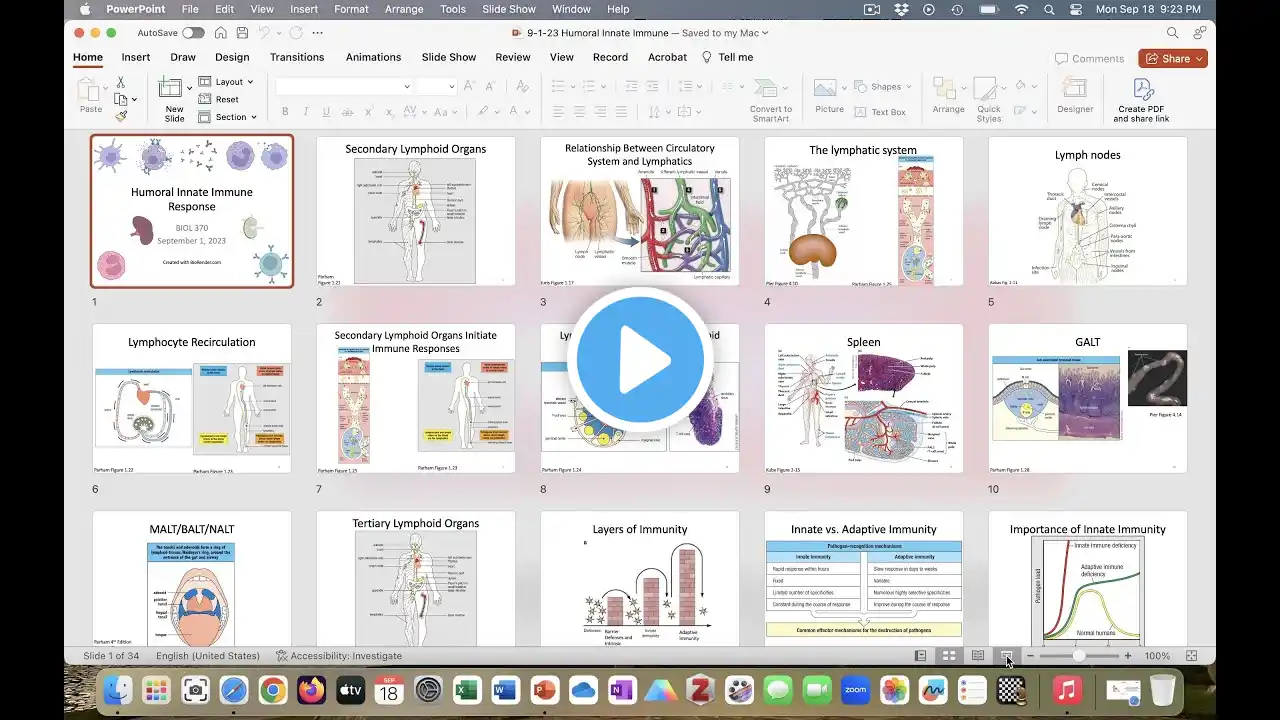Select the Secondary Lymphoid Organs slide
The height and width of the screenshot is (720, 1280).
click(x=416, y=211)
